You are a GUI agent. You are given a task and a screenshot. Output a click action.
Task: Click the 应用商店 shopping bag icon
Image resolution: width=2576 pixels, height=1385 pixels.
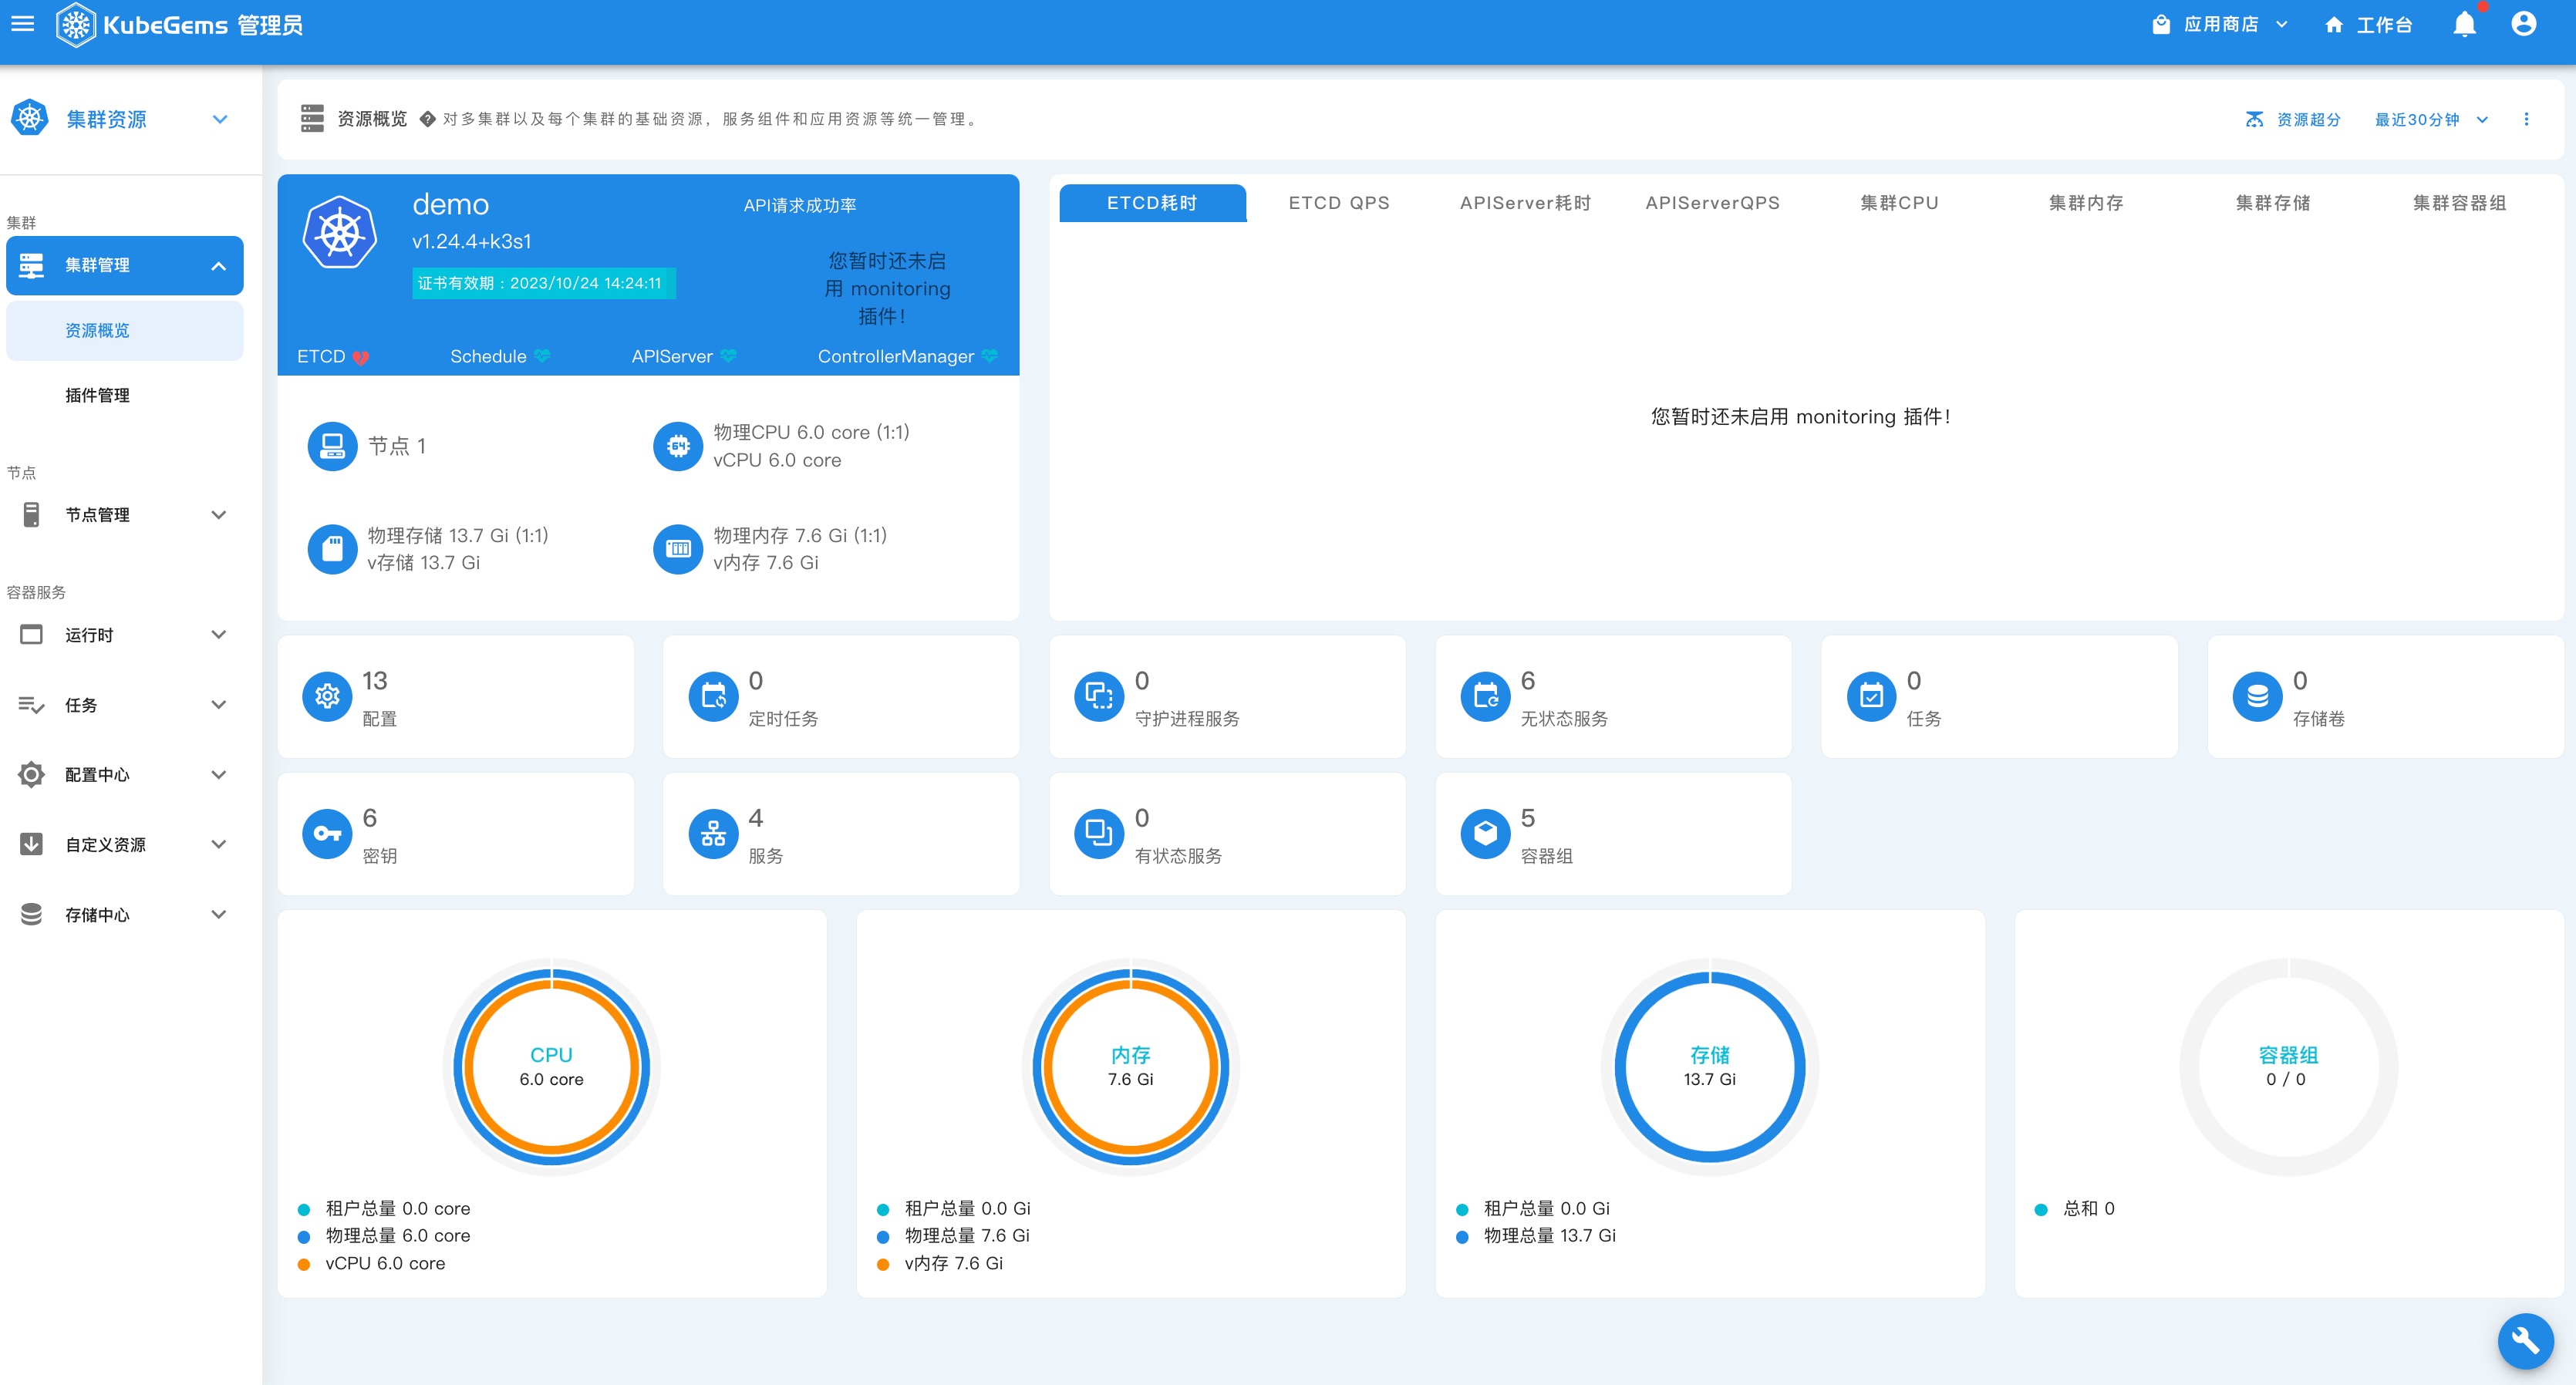click(x=2161, y=25)
